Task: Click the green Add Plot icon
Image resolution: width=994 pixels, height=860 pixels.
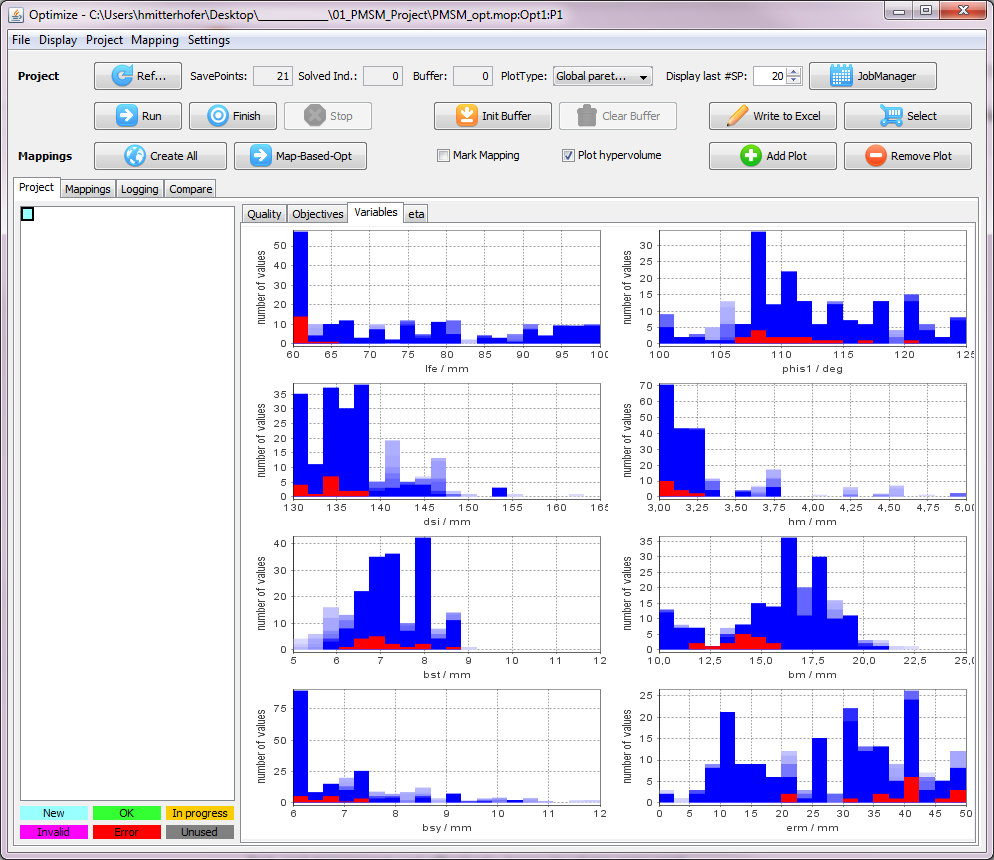Action: coord(750,156)
